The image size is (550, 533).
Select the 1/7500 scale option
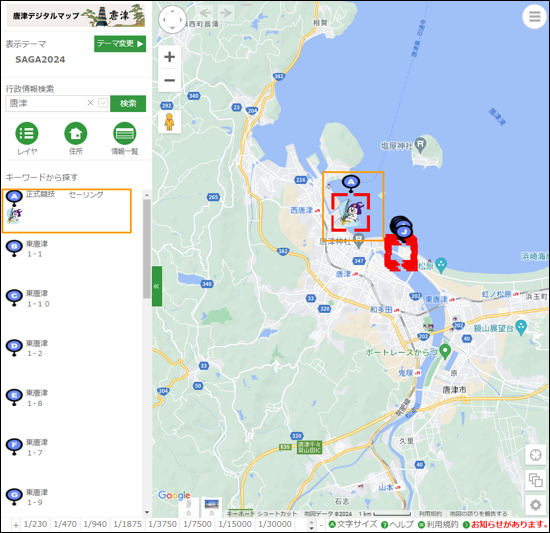point(197,524)
